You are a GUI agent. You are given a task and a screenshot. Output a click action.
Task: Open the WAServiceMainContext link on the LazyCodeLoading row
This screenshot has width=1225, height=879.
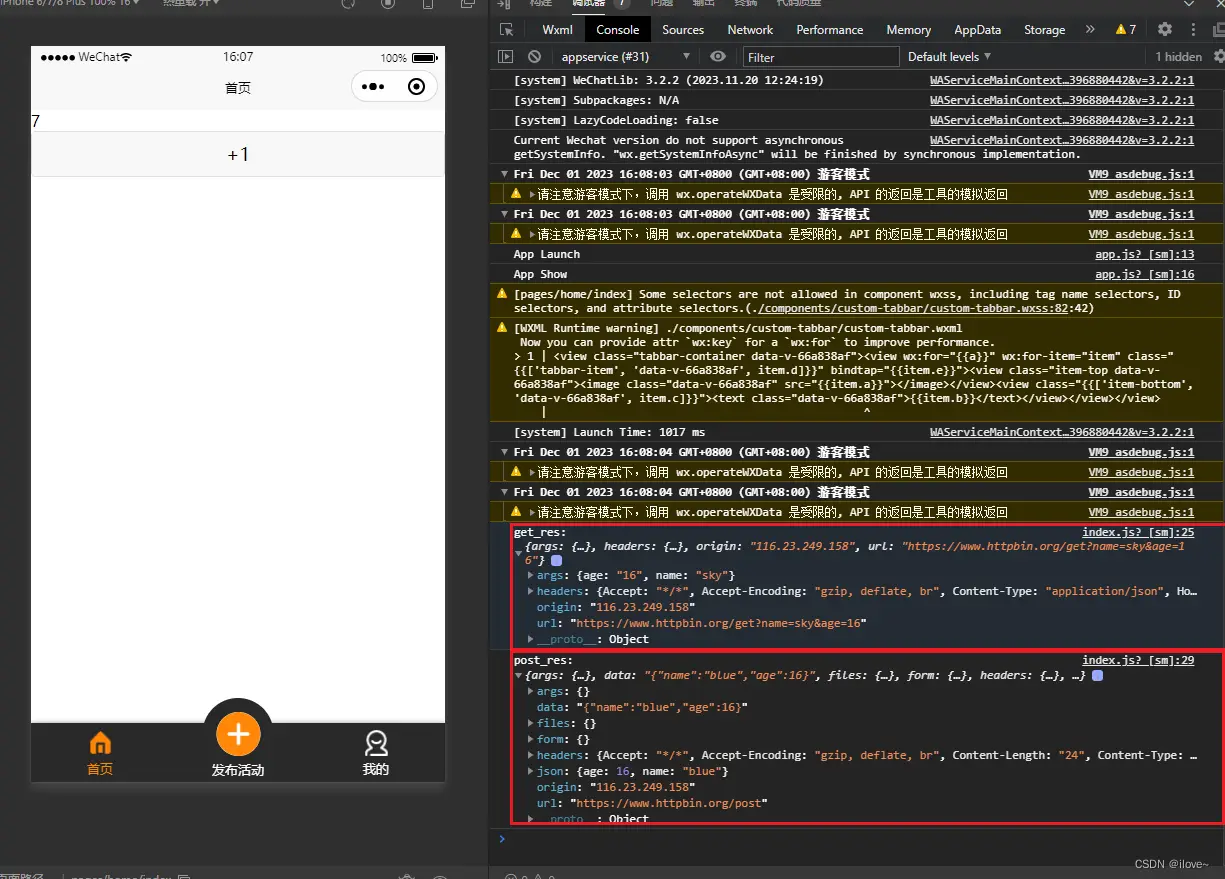pos(1062,120)
